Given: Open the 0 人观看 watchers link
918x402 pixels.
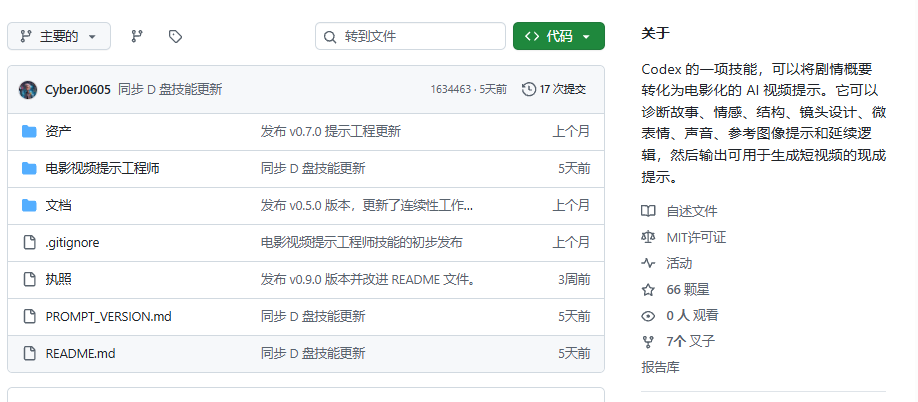Looking at the screenshot, I should point(692,315).
